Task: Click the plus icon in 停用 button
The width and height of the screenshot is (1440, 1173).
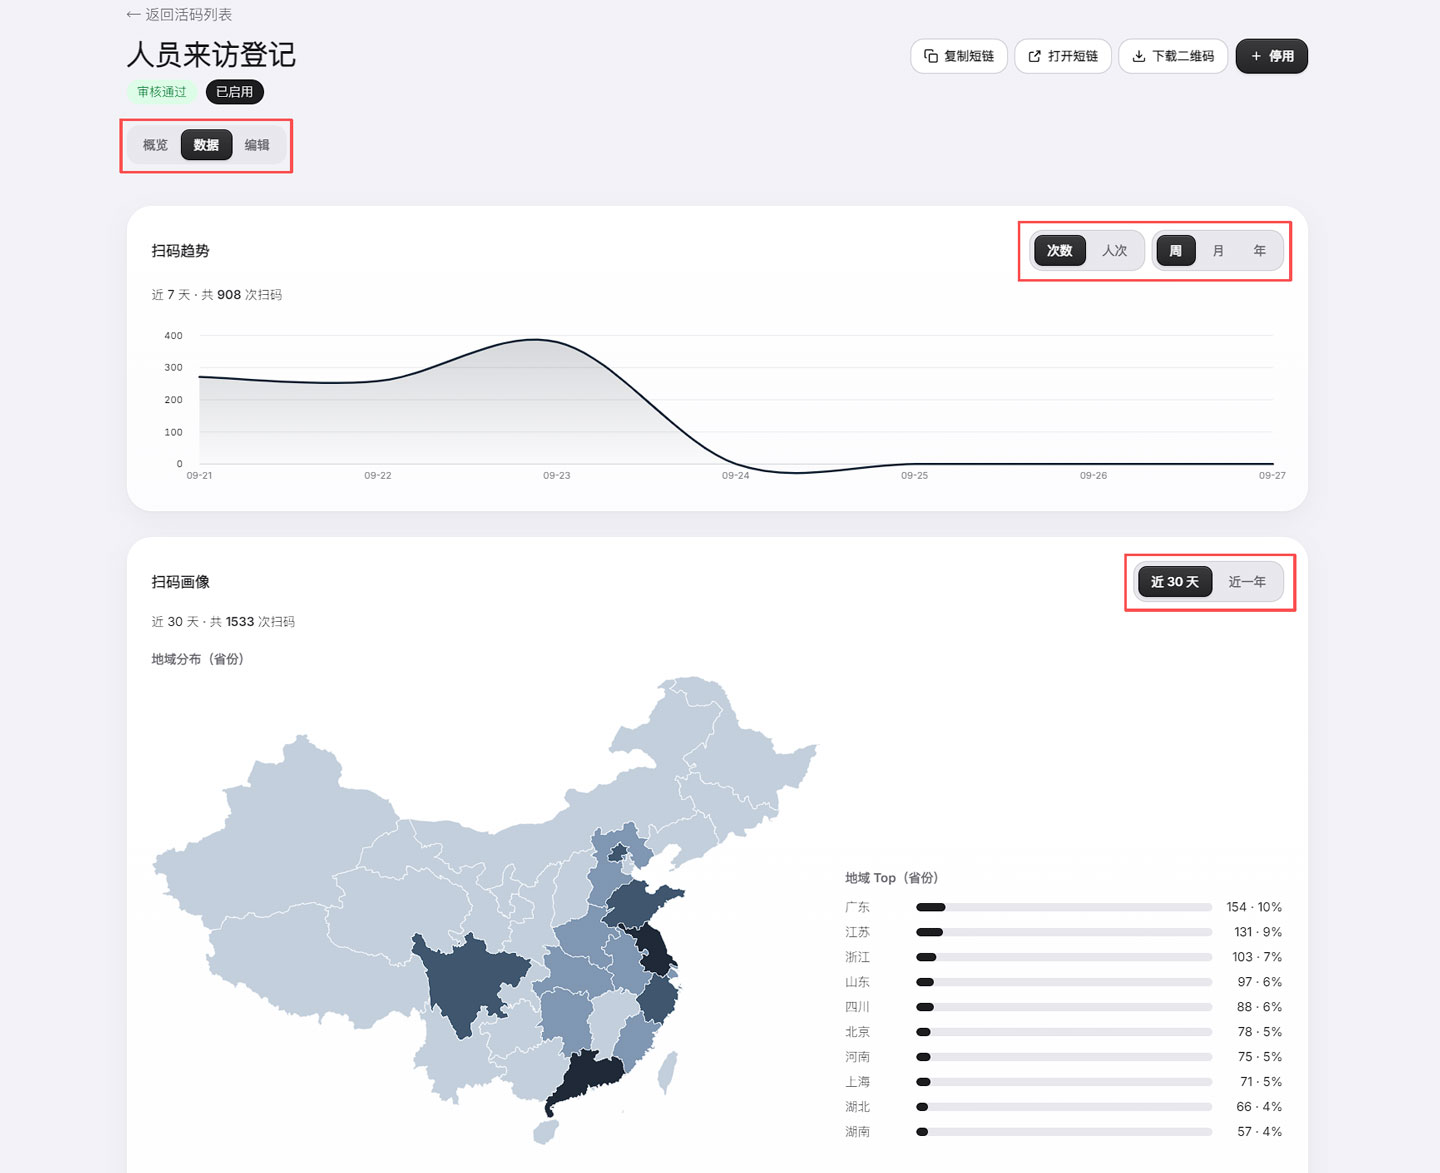Action: [1256, 56]
